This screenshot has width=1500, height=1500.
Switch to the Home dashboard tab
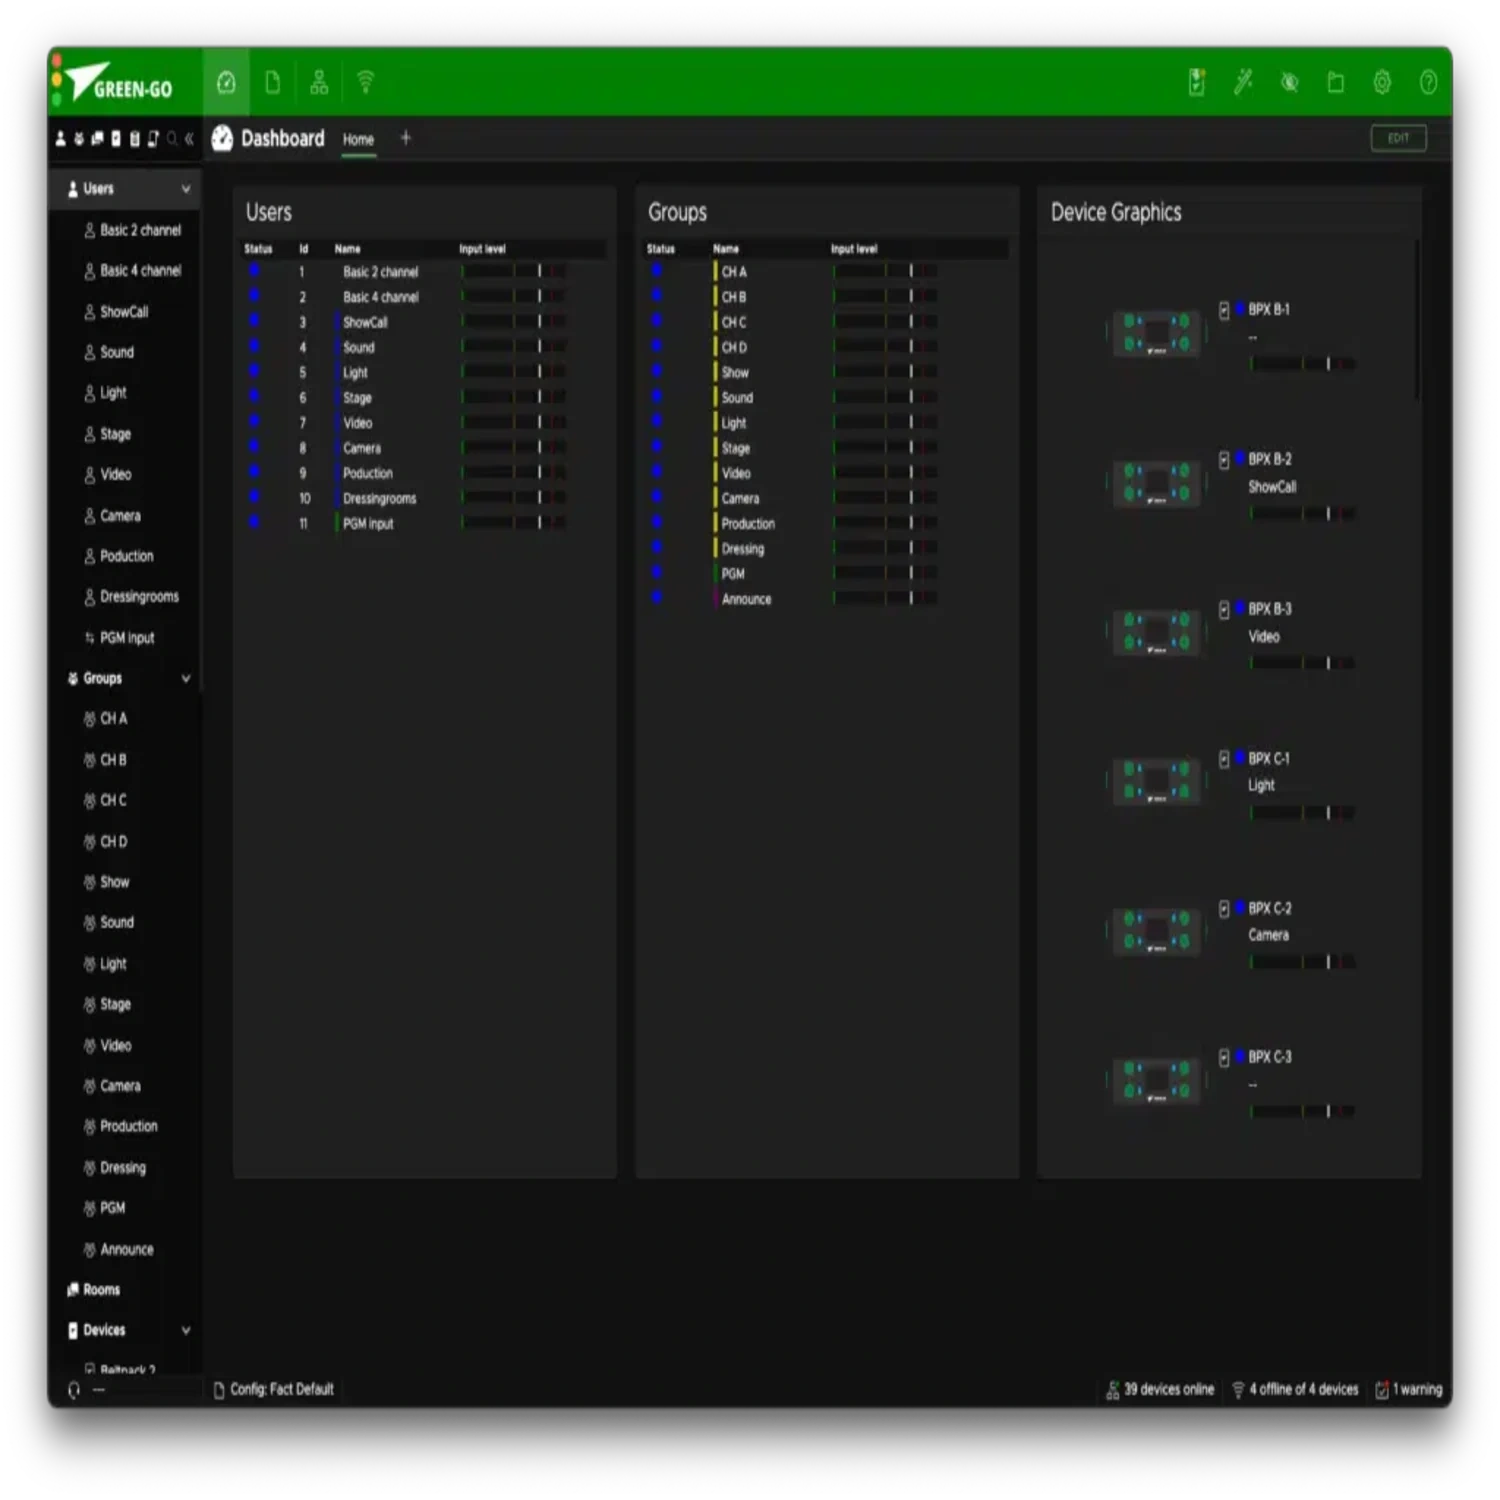(358, 140)
